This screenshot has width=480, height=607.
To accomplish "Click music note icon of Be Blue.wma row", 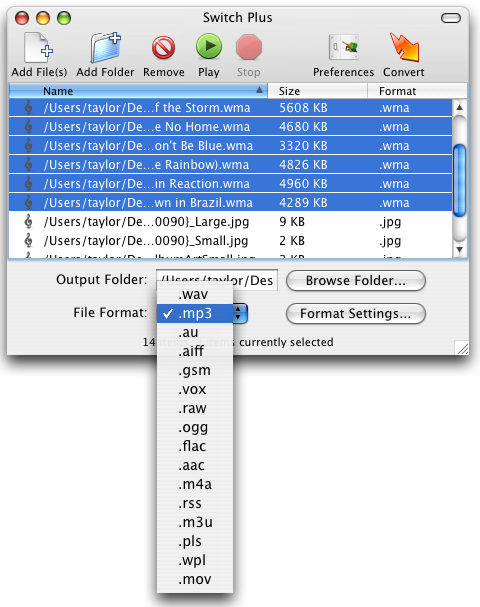I will (28, 146).
